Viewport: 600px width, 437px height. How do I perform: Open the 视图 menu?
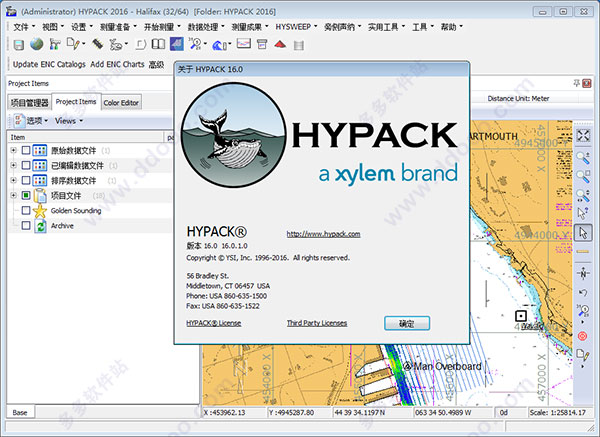[53, 27]
